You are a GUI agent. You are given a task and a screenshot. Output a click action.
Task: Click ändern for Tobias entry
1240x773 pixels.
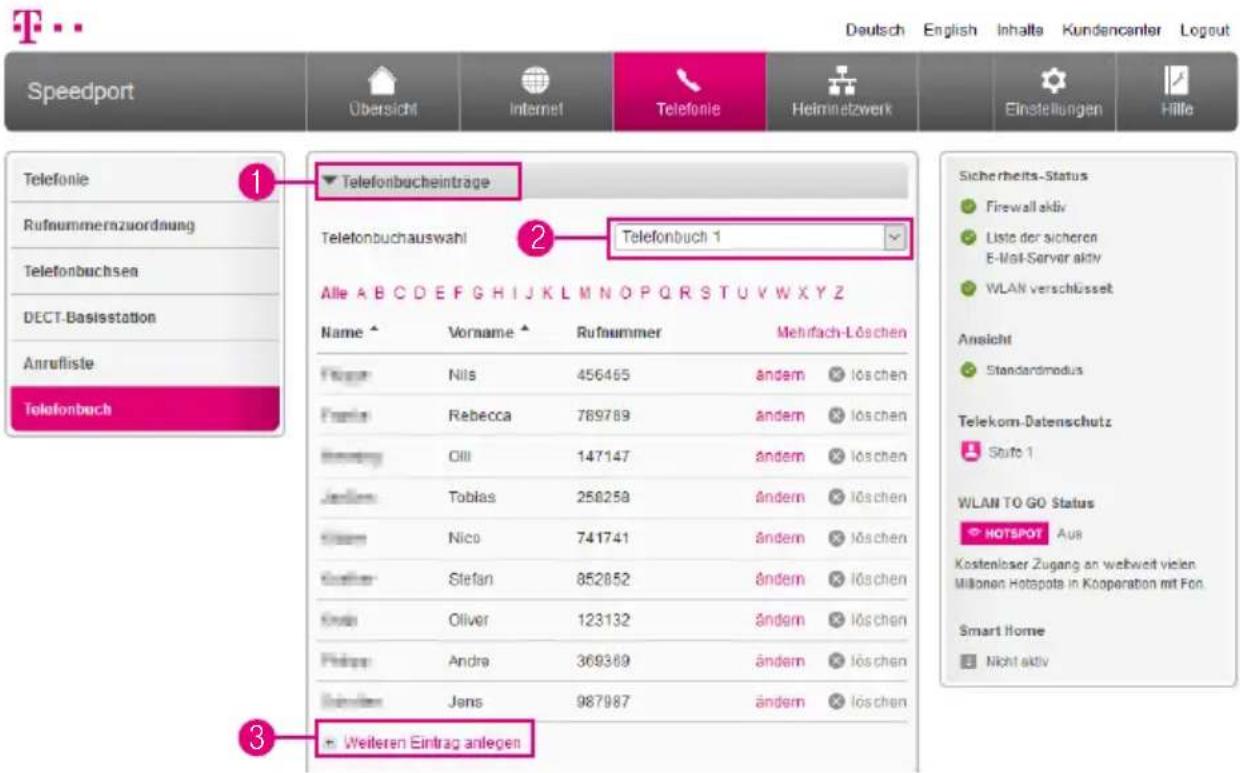point(780,498)
